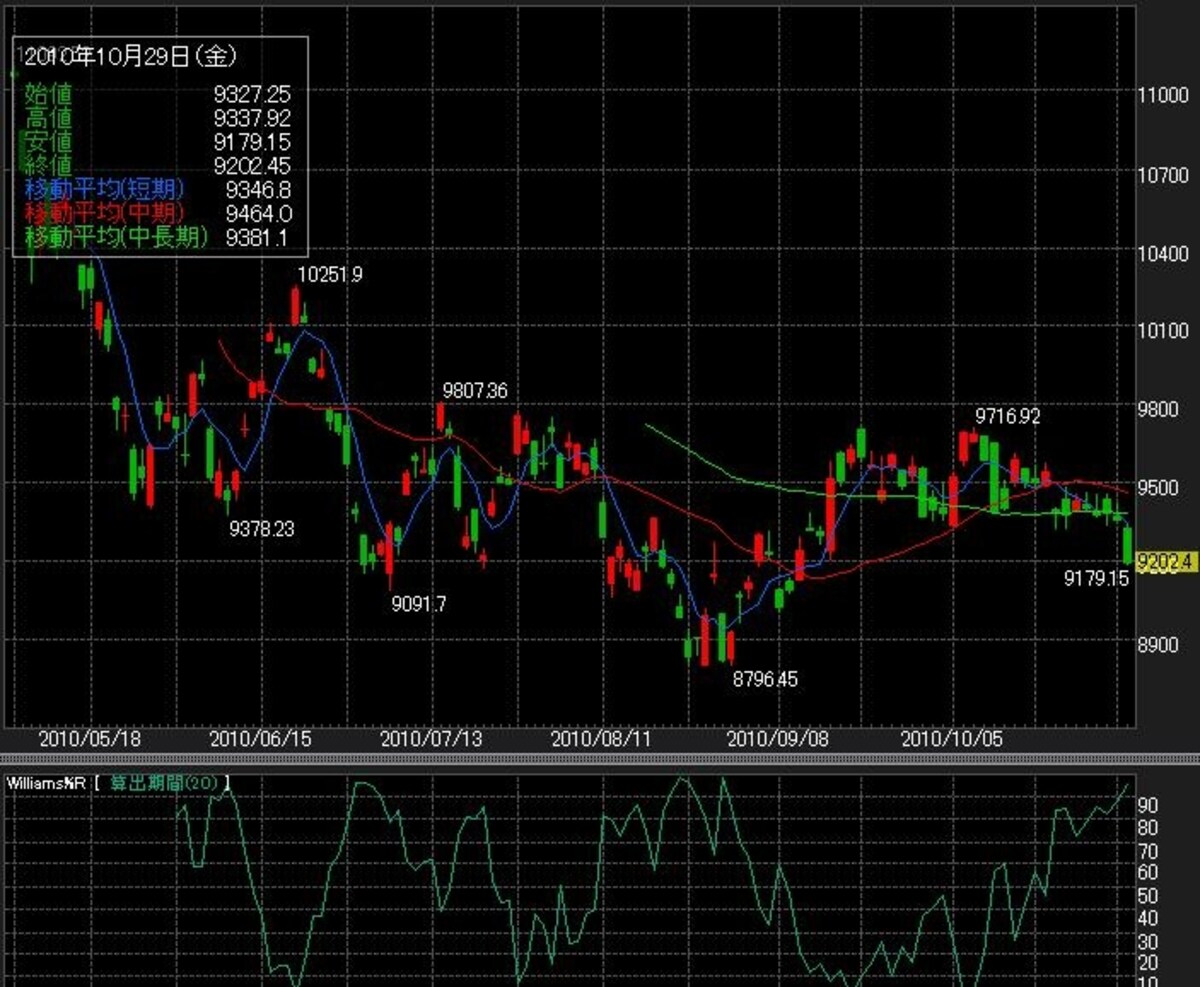Select the 9807.36 price annotation

[x=475, y=390]
